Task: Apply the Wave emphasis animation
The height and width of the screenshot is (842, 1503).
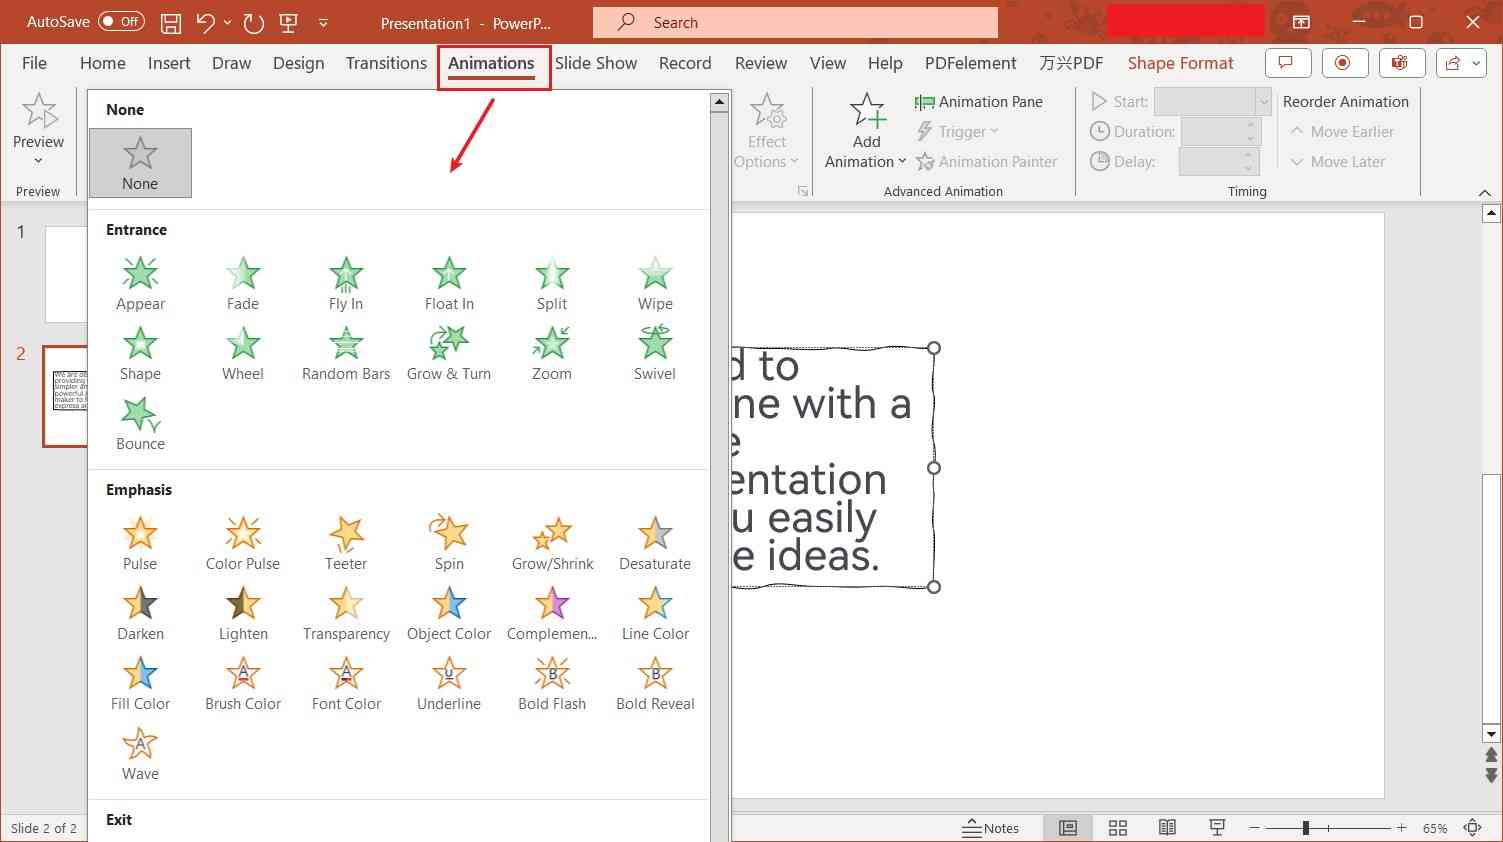Action: pyautogui.click(x=140, y=754)
